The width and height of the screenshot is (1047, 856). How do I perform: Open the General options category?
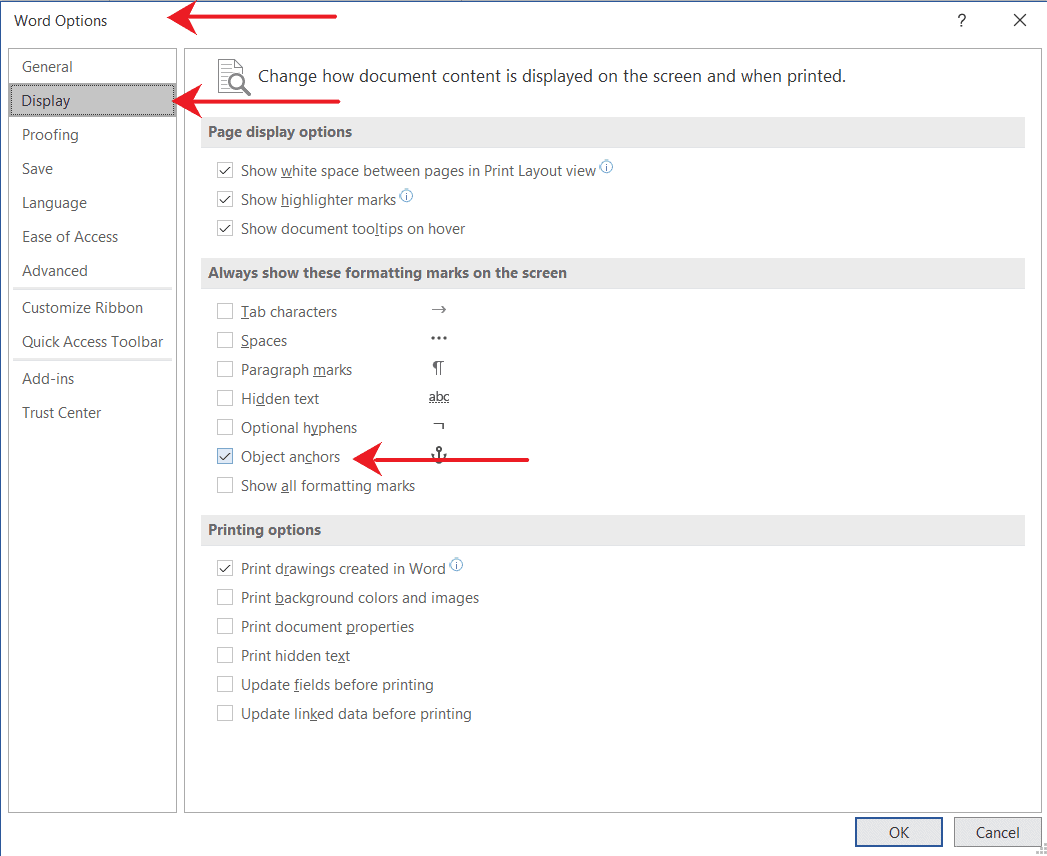pyautogui.click(x=92, y=67)
